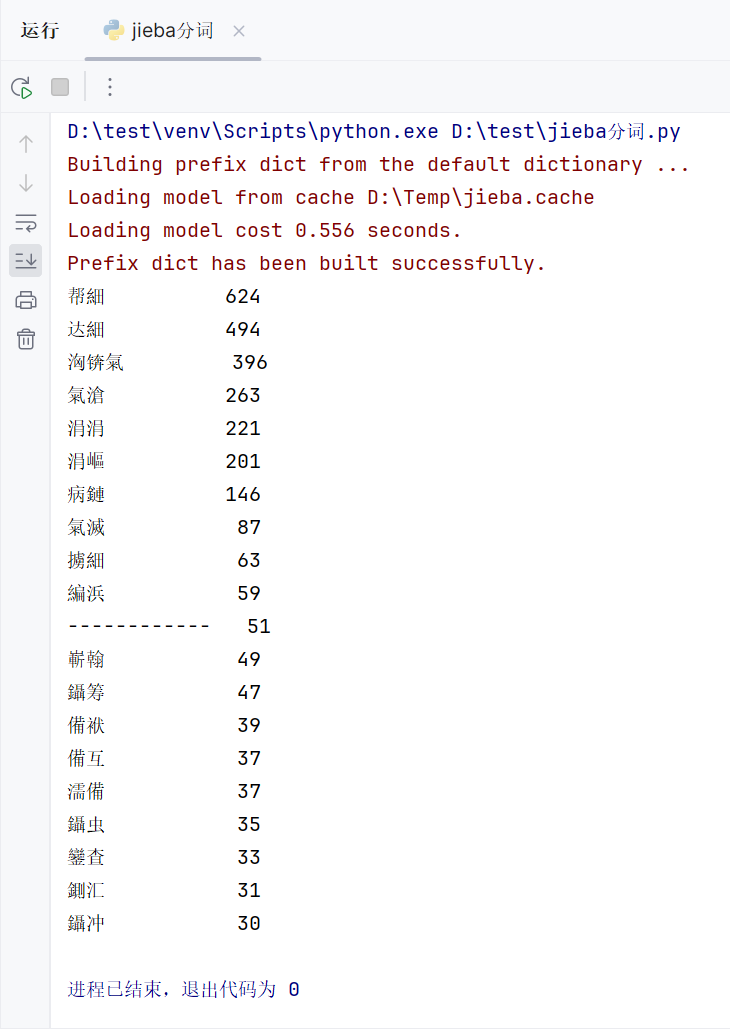Image resolution: width=730 pixels, height=1029 pixels.
Task: Click the 'Building prefix dict' message line
Action: click(378, 164)
